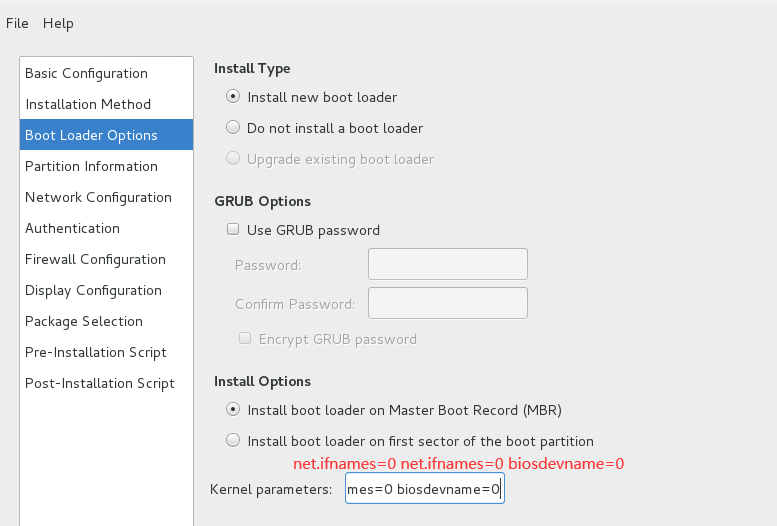Open the Help menu
Screen dimensions: 777x526
[58, 23]
